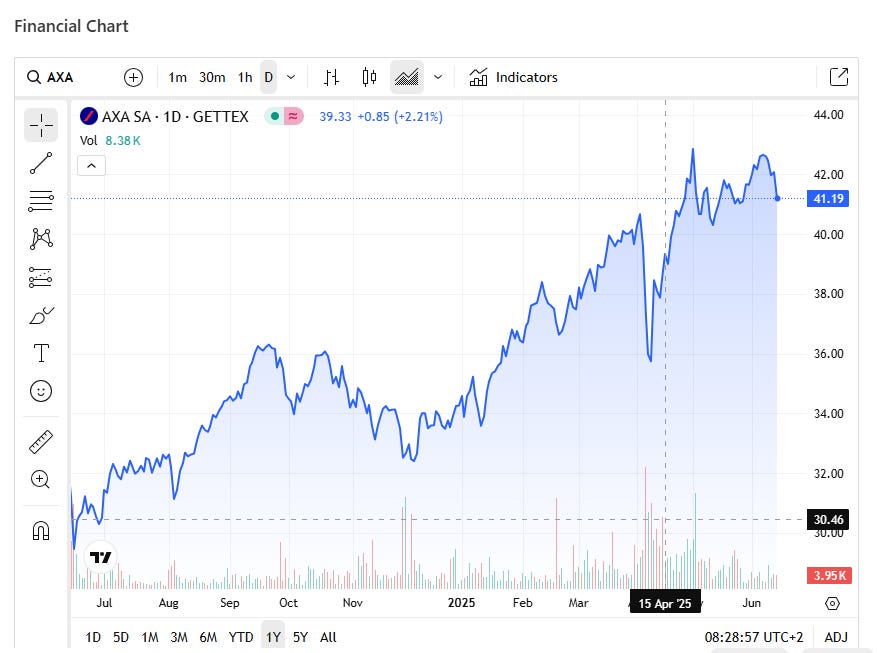Click the 41.19 current price label
This screenshot has height=653, width=877.
pyautogui.click(x=828, y=198)
